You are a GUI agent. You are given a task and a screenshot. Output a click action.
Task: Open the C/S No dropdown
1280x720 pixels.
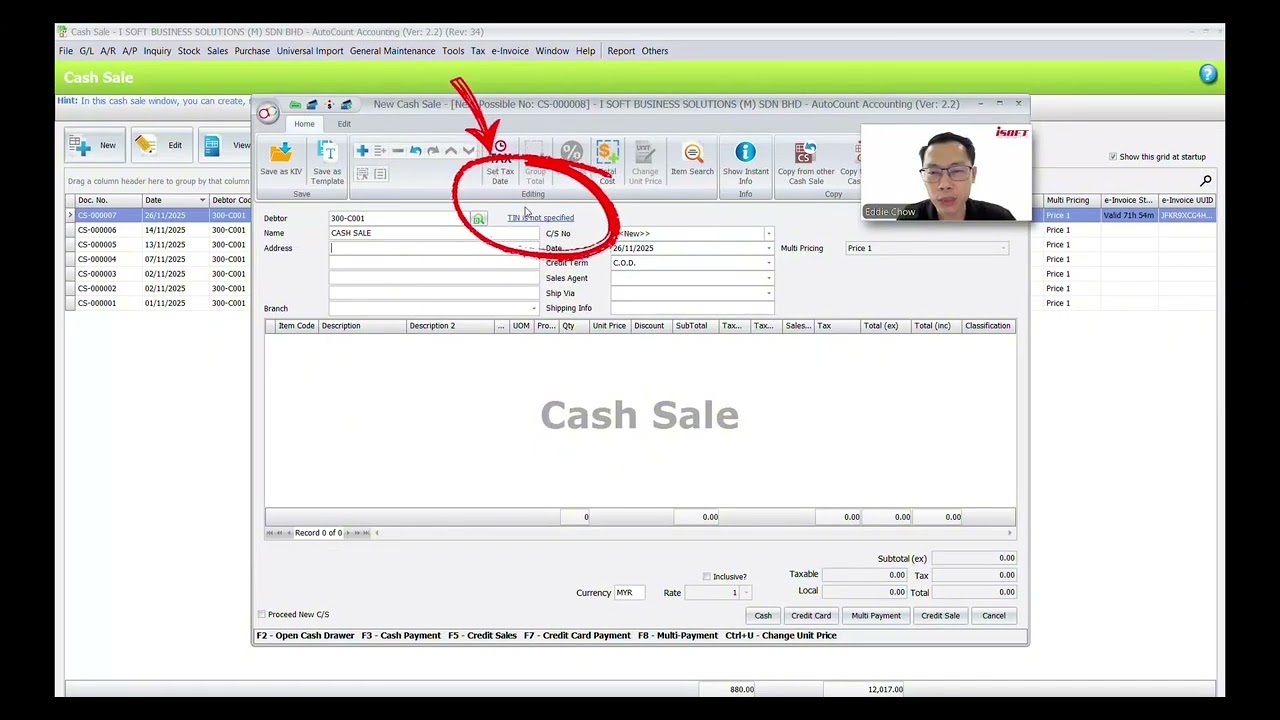(x=768, y=234)
